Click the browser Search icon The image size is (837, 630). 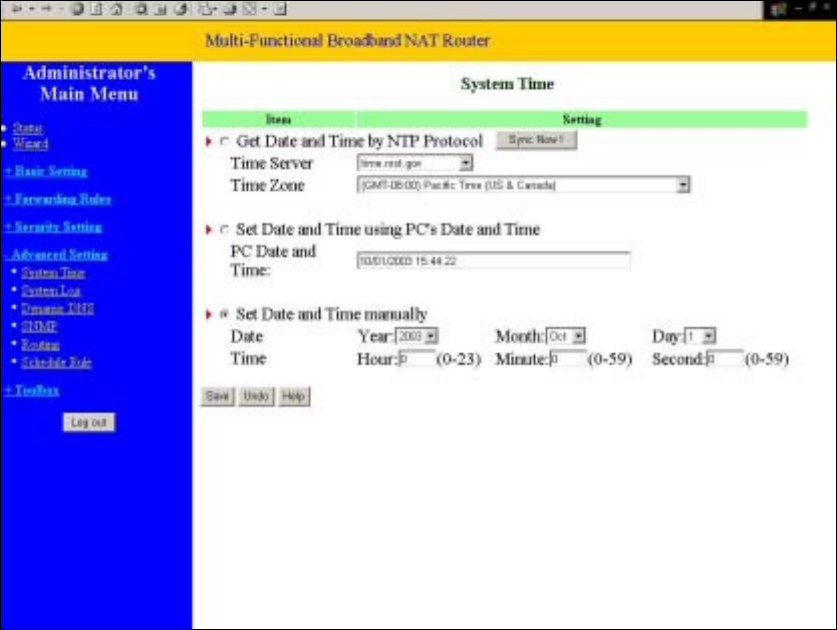coord(141,9)
